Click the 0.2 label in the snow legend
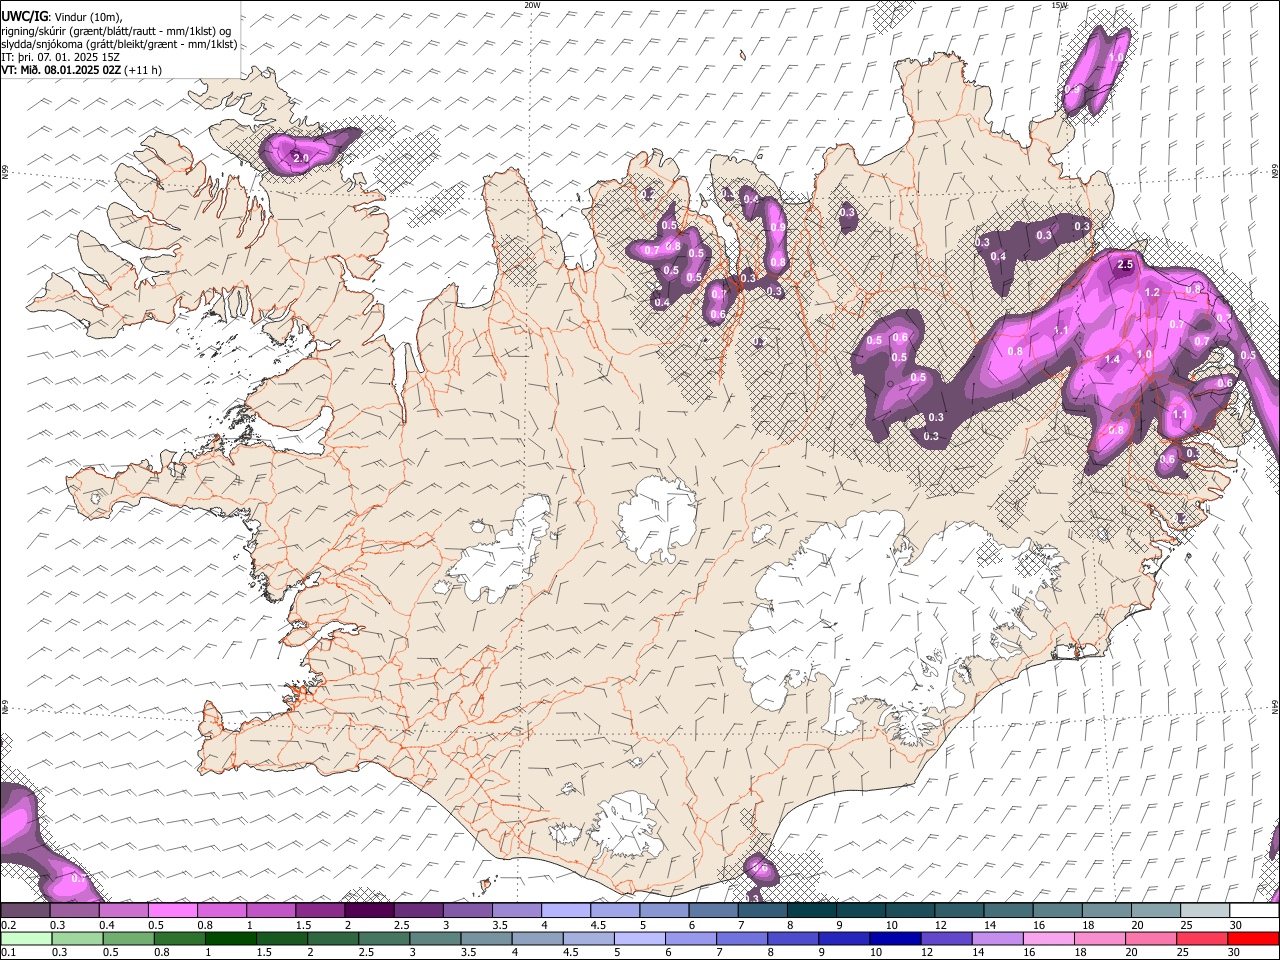This screenshot has height=960, width=1280. point(7,925)
